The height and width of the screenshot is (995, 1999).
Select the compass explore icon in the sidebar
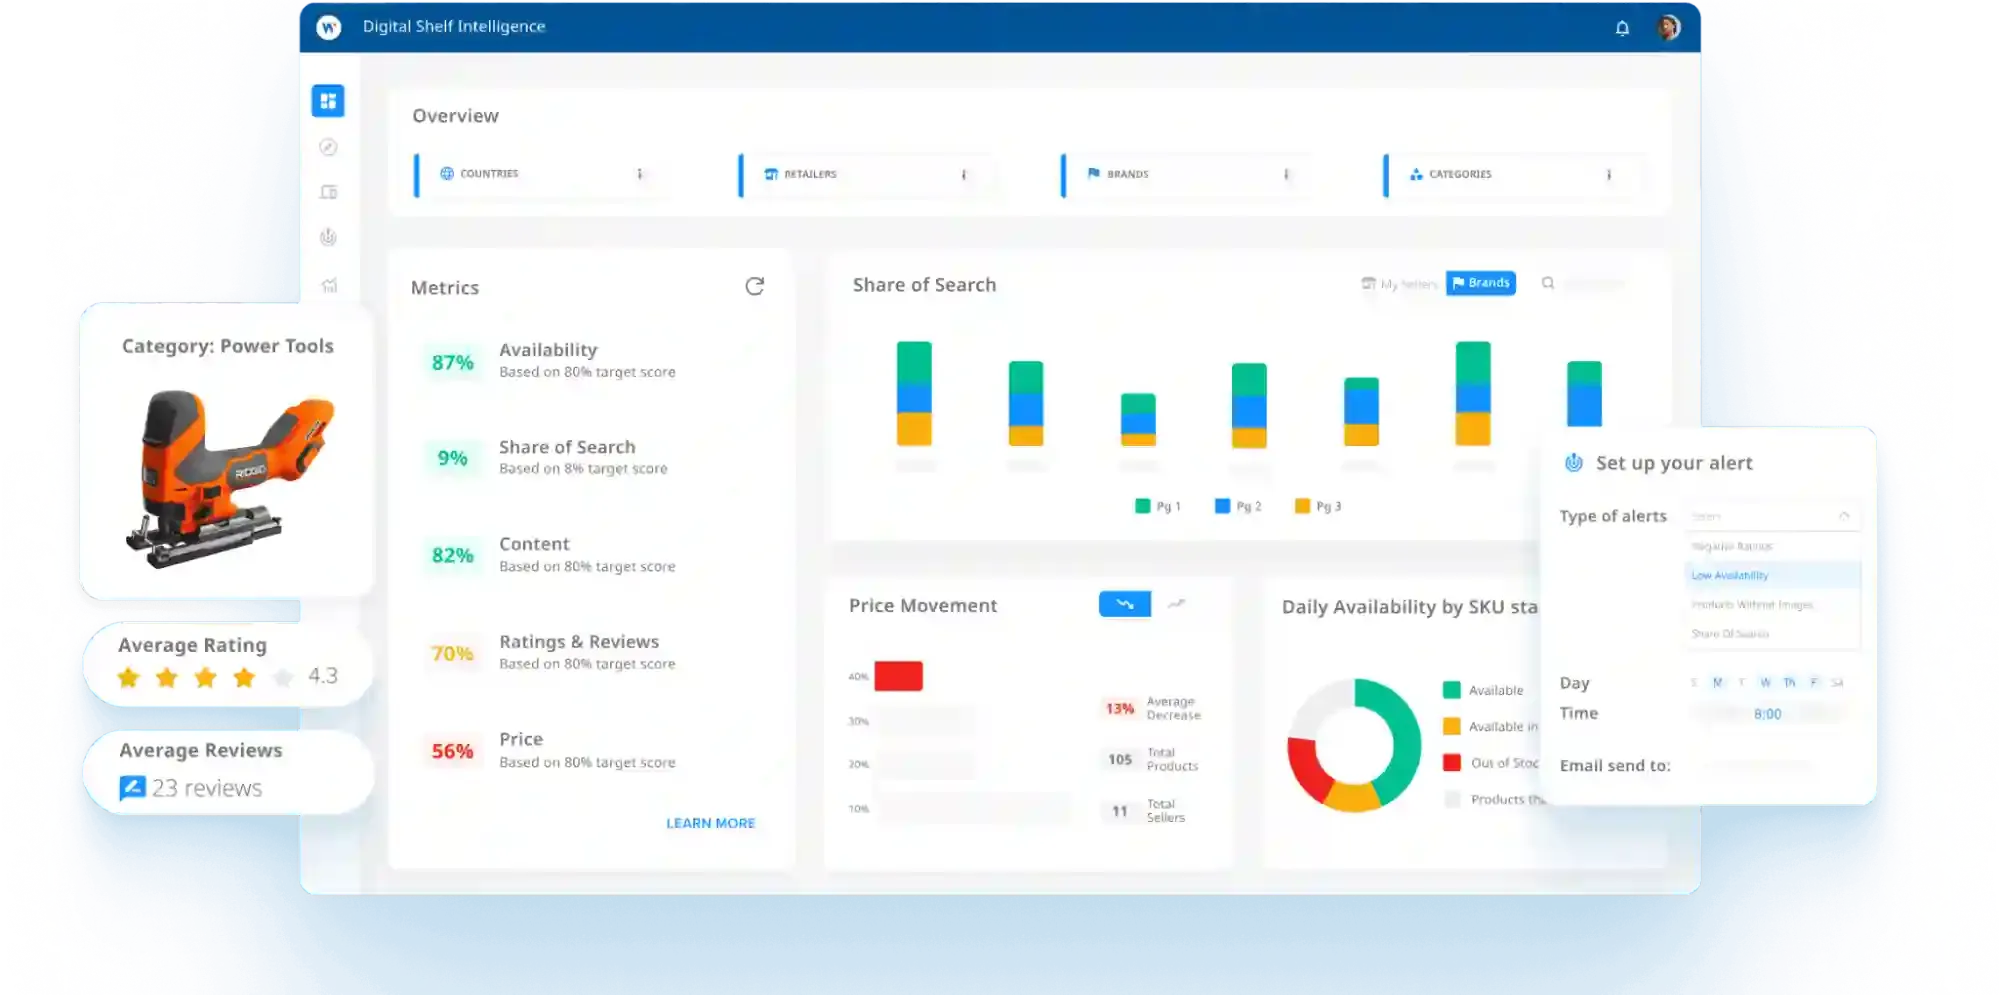pos(328,147)
